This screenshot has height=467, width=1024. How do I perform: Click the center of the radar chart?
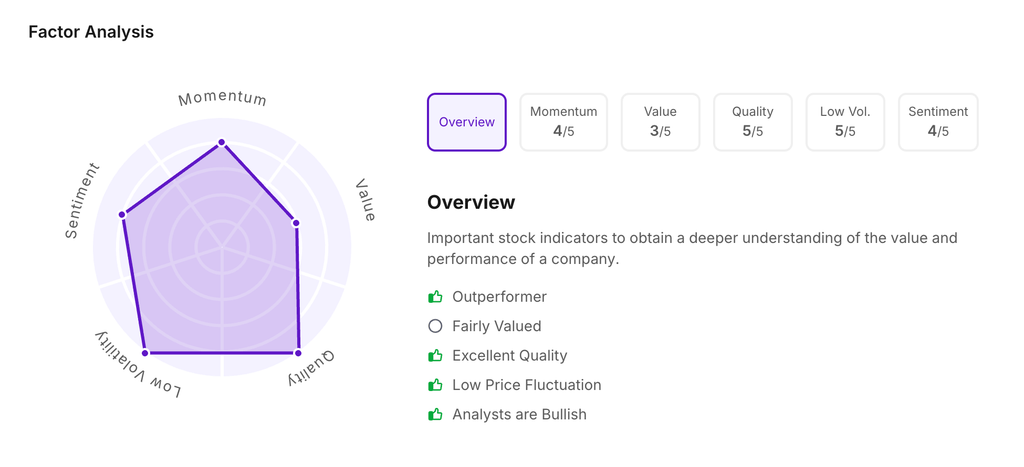coord(222,247)
